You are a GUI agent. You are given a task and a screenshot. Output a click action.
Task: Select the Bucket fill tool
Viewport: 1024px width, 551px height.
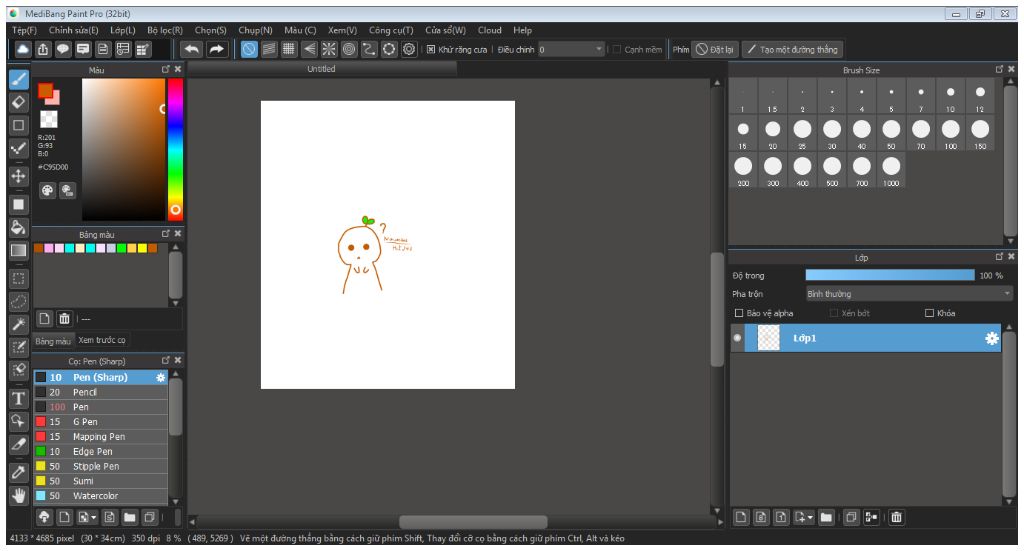(x=18, y=227)
